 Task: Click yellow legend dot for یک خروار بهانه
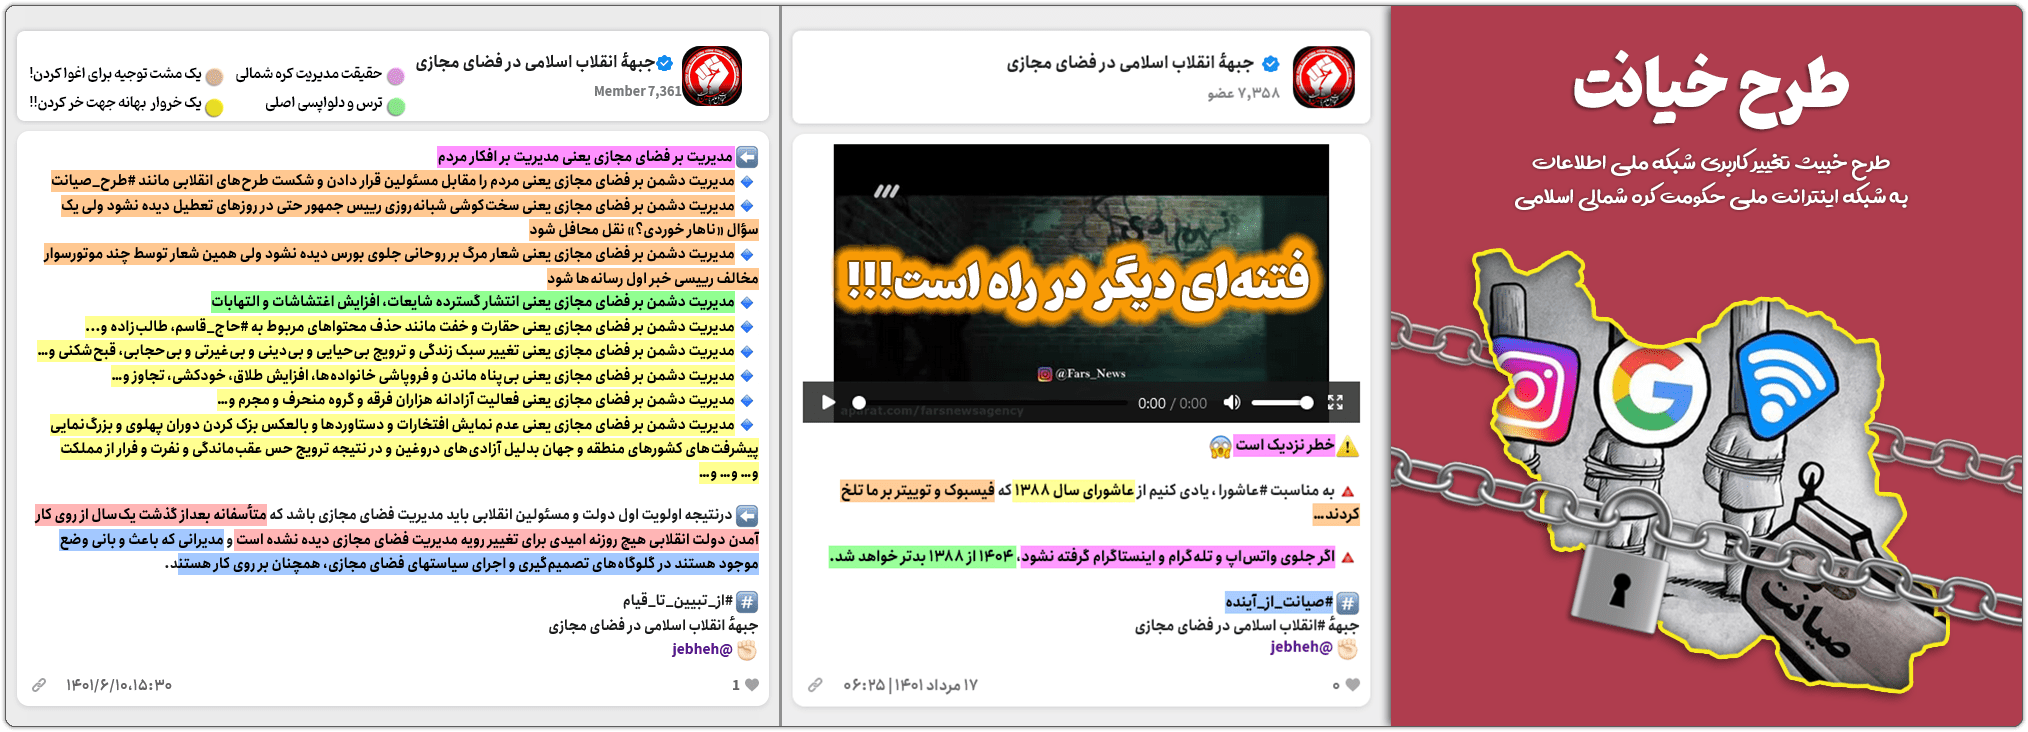coord(214,107)
